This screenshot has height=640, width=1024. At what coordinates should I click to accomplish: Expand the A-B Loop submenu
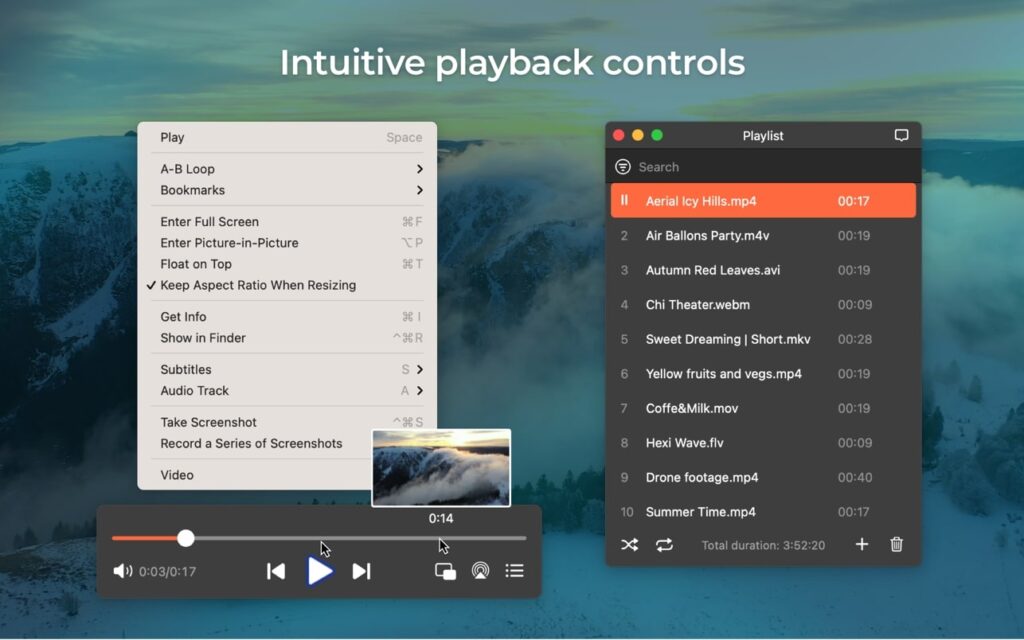pos(186,168)
